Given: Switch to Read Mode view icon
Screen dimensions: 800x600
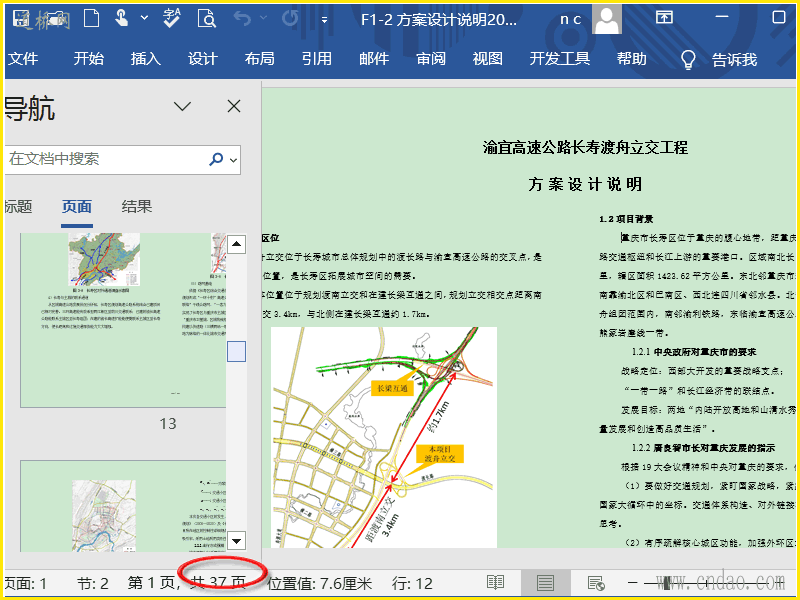Looking at the screenshot, I should pos(495,583).
